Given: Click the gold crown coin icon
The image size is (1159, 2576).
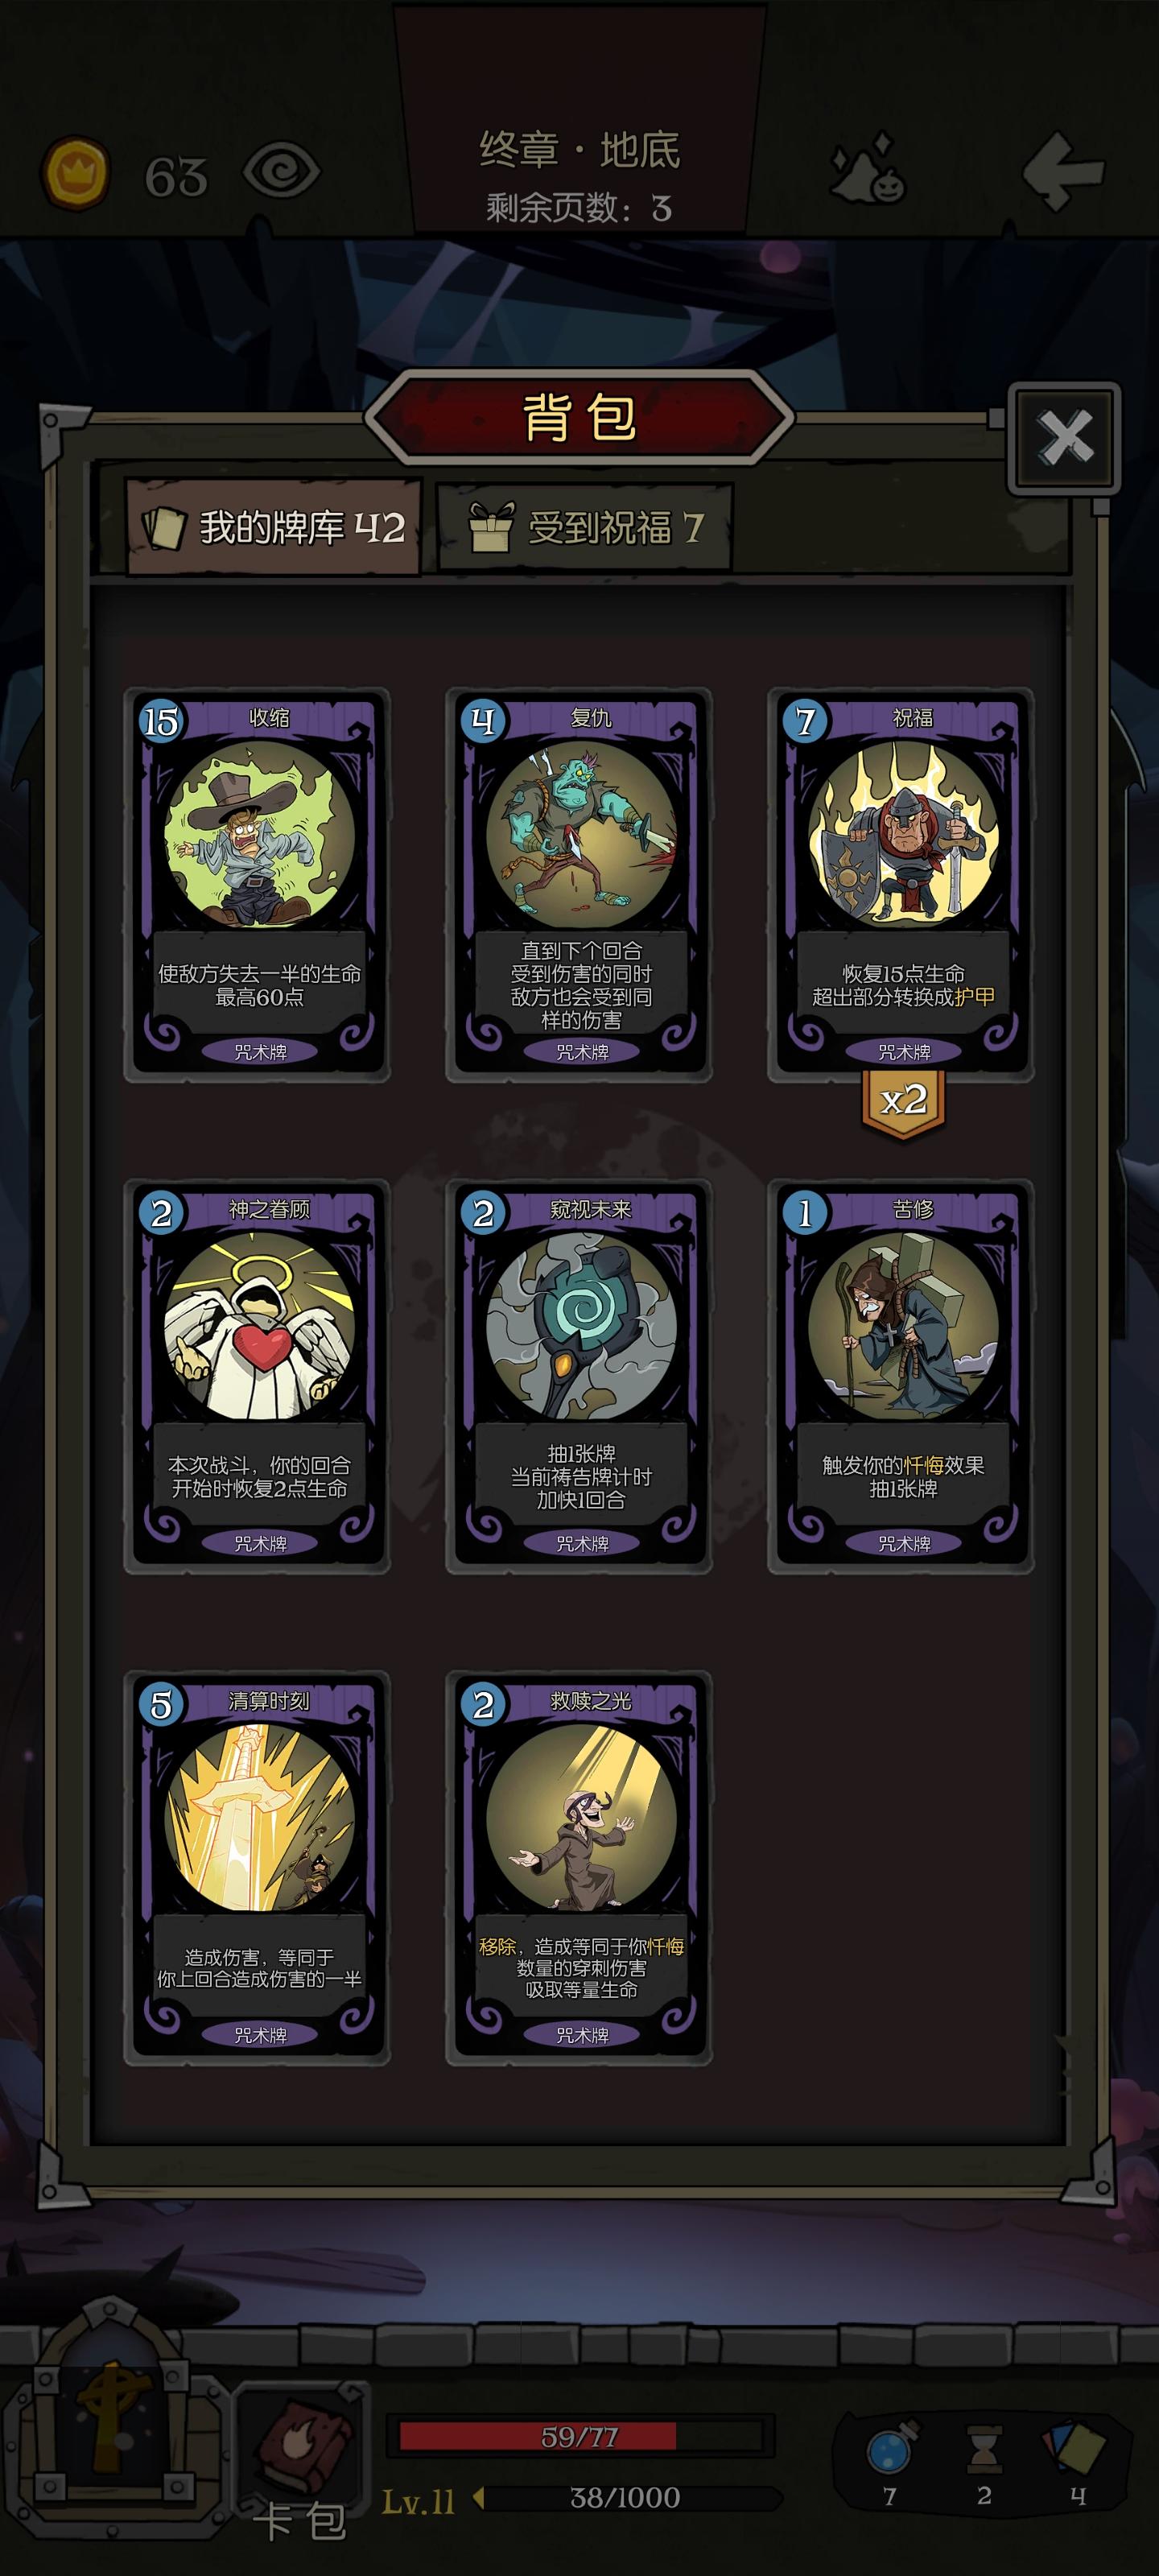Looking at the screenshot, I should (x=74, y=174).
